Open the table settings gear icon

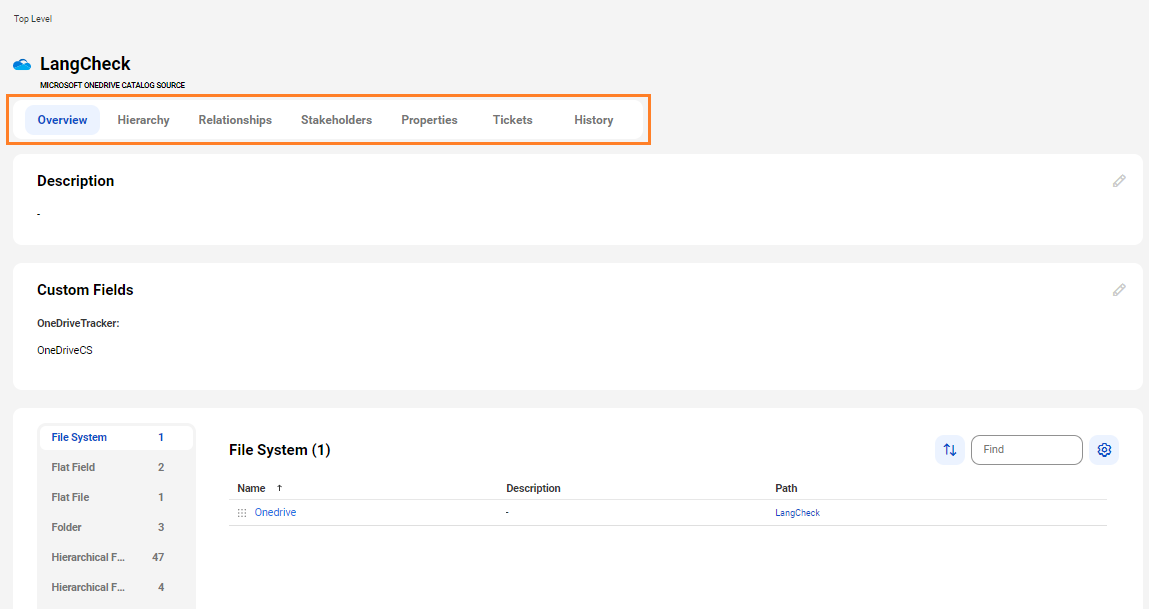(x=1104, y=450)
